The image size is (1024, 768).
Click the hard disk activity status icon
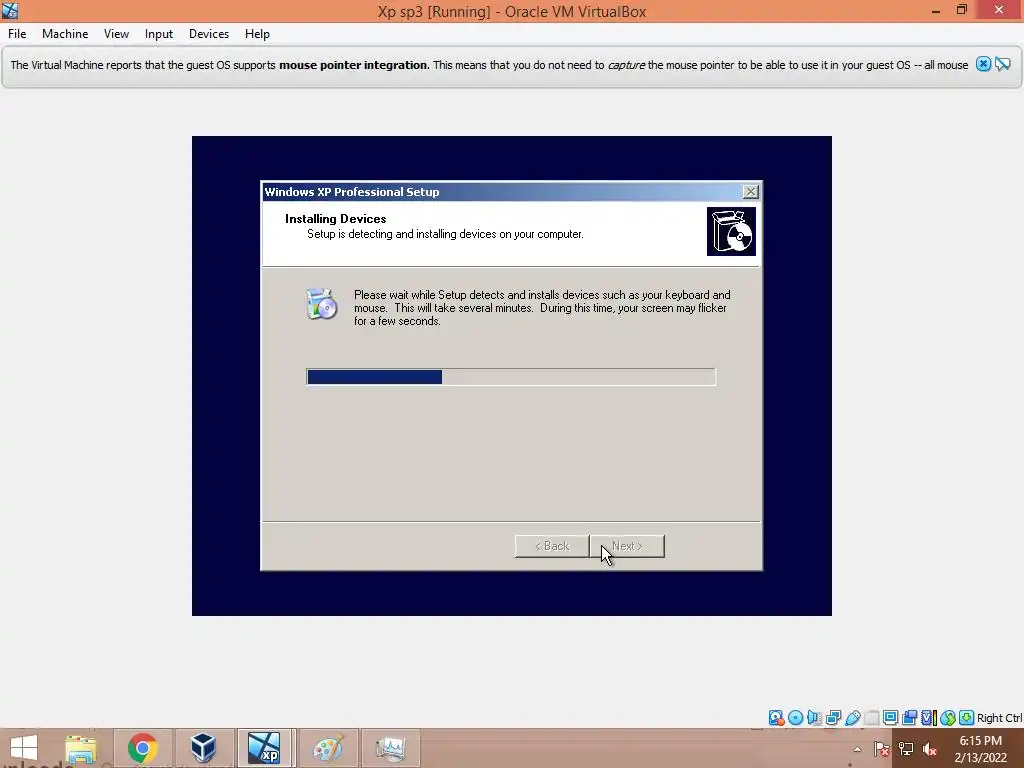tap(776, 718)
